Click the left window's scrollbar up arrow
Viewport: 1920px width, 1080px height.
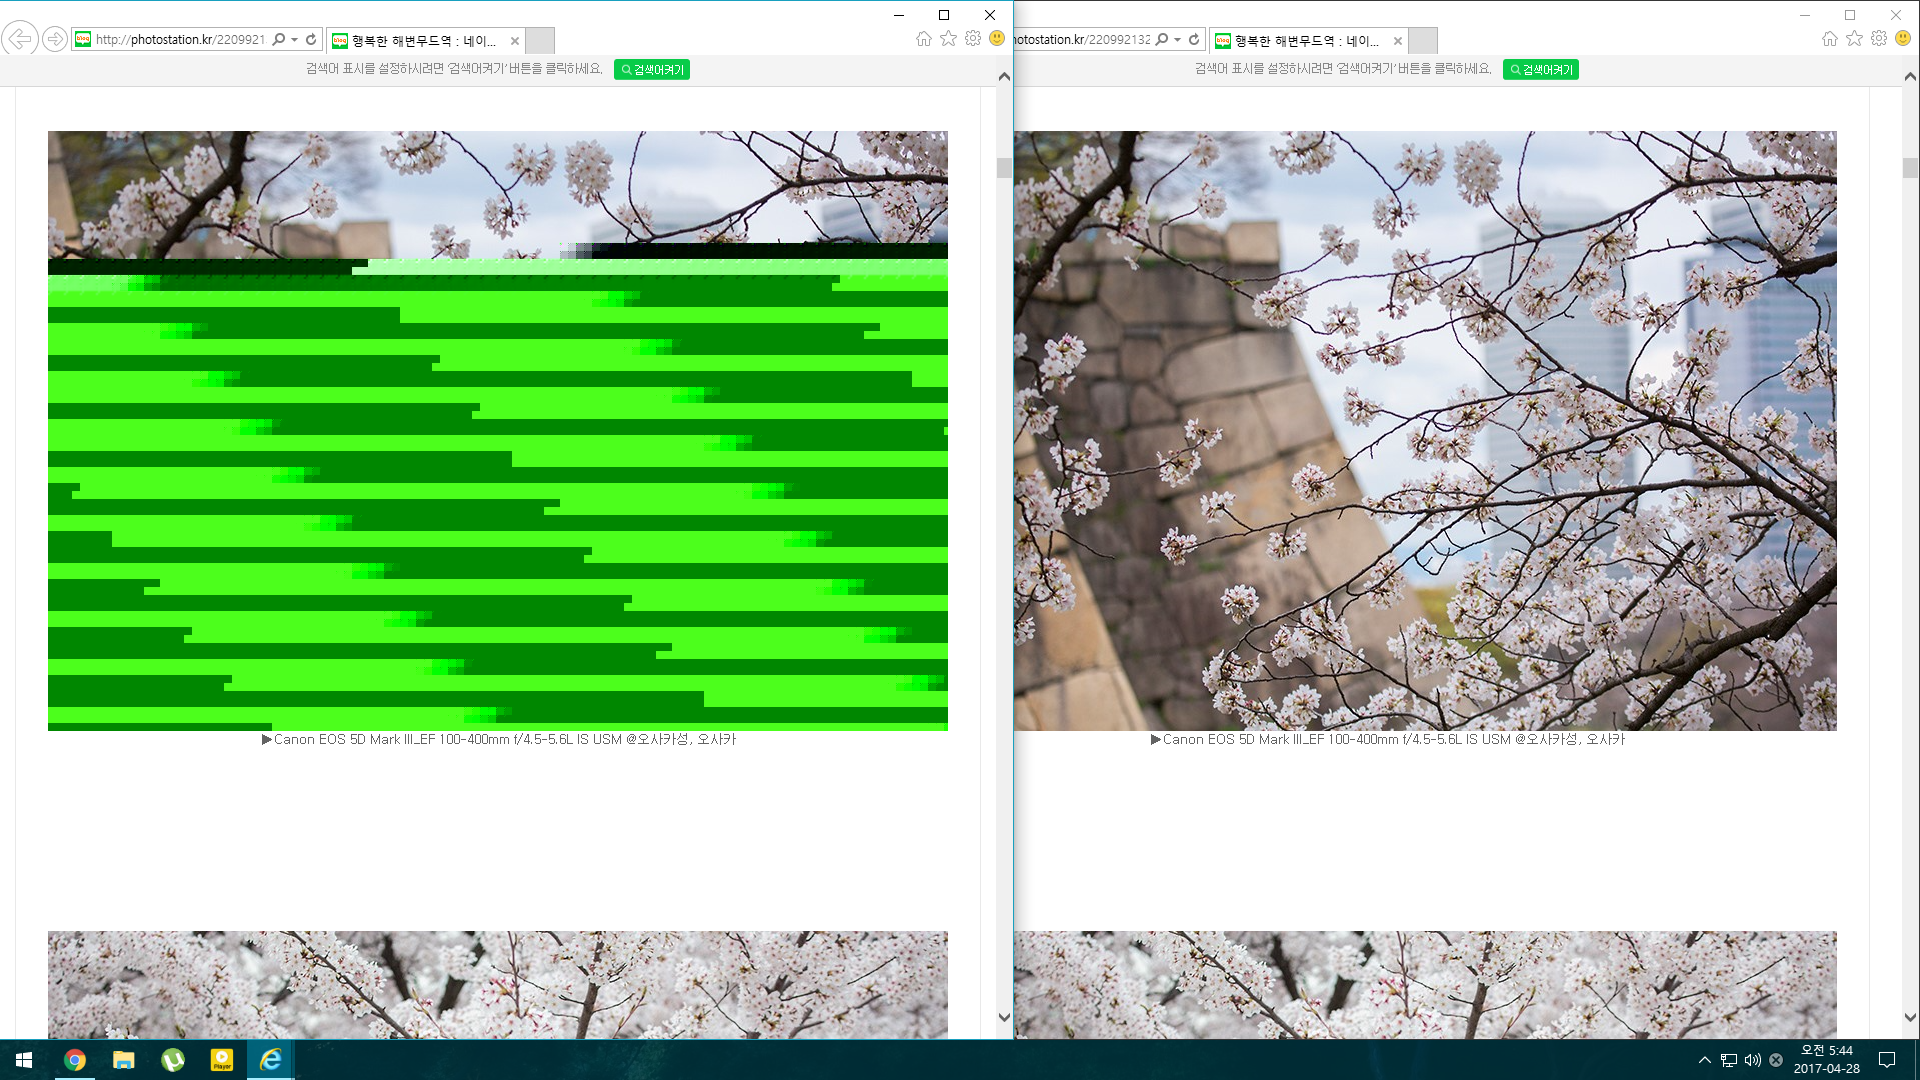(x=1004, y=76)
